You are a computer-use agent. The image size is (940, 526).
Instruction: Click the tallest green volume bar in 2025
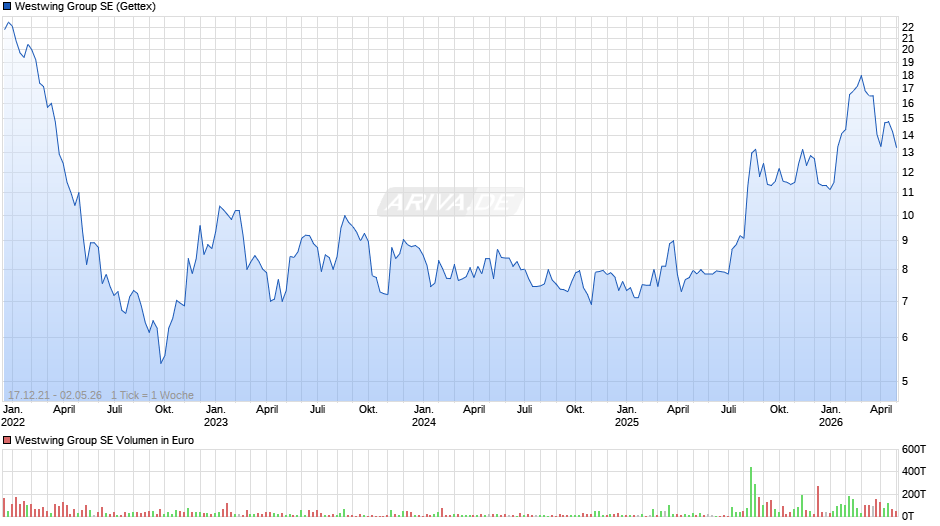(751, 492)
